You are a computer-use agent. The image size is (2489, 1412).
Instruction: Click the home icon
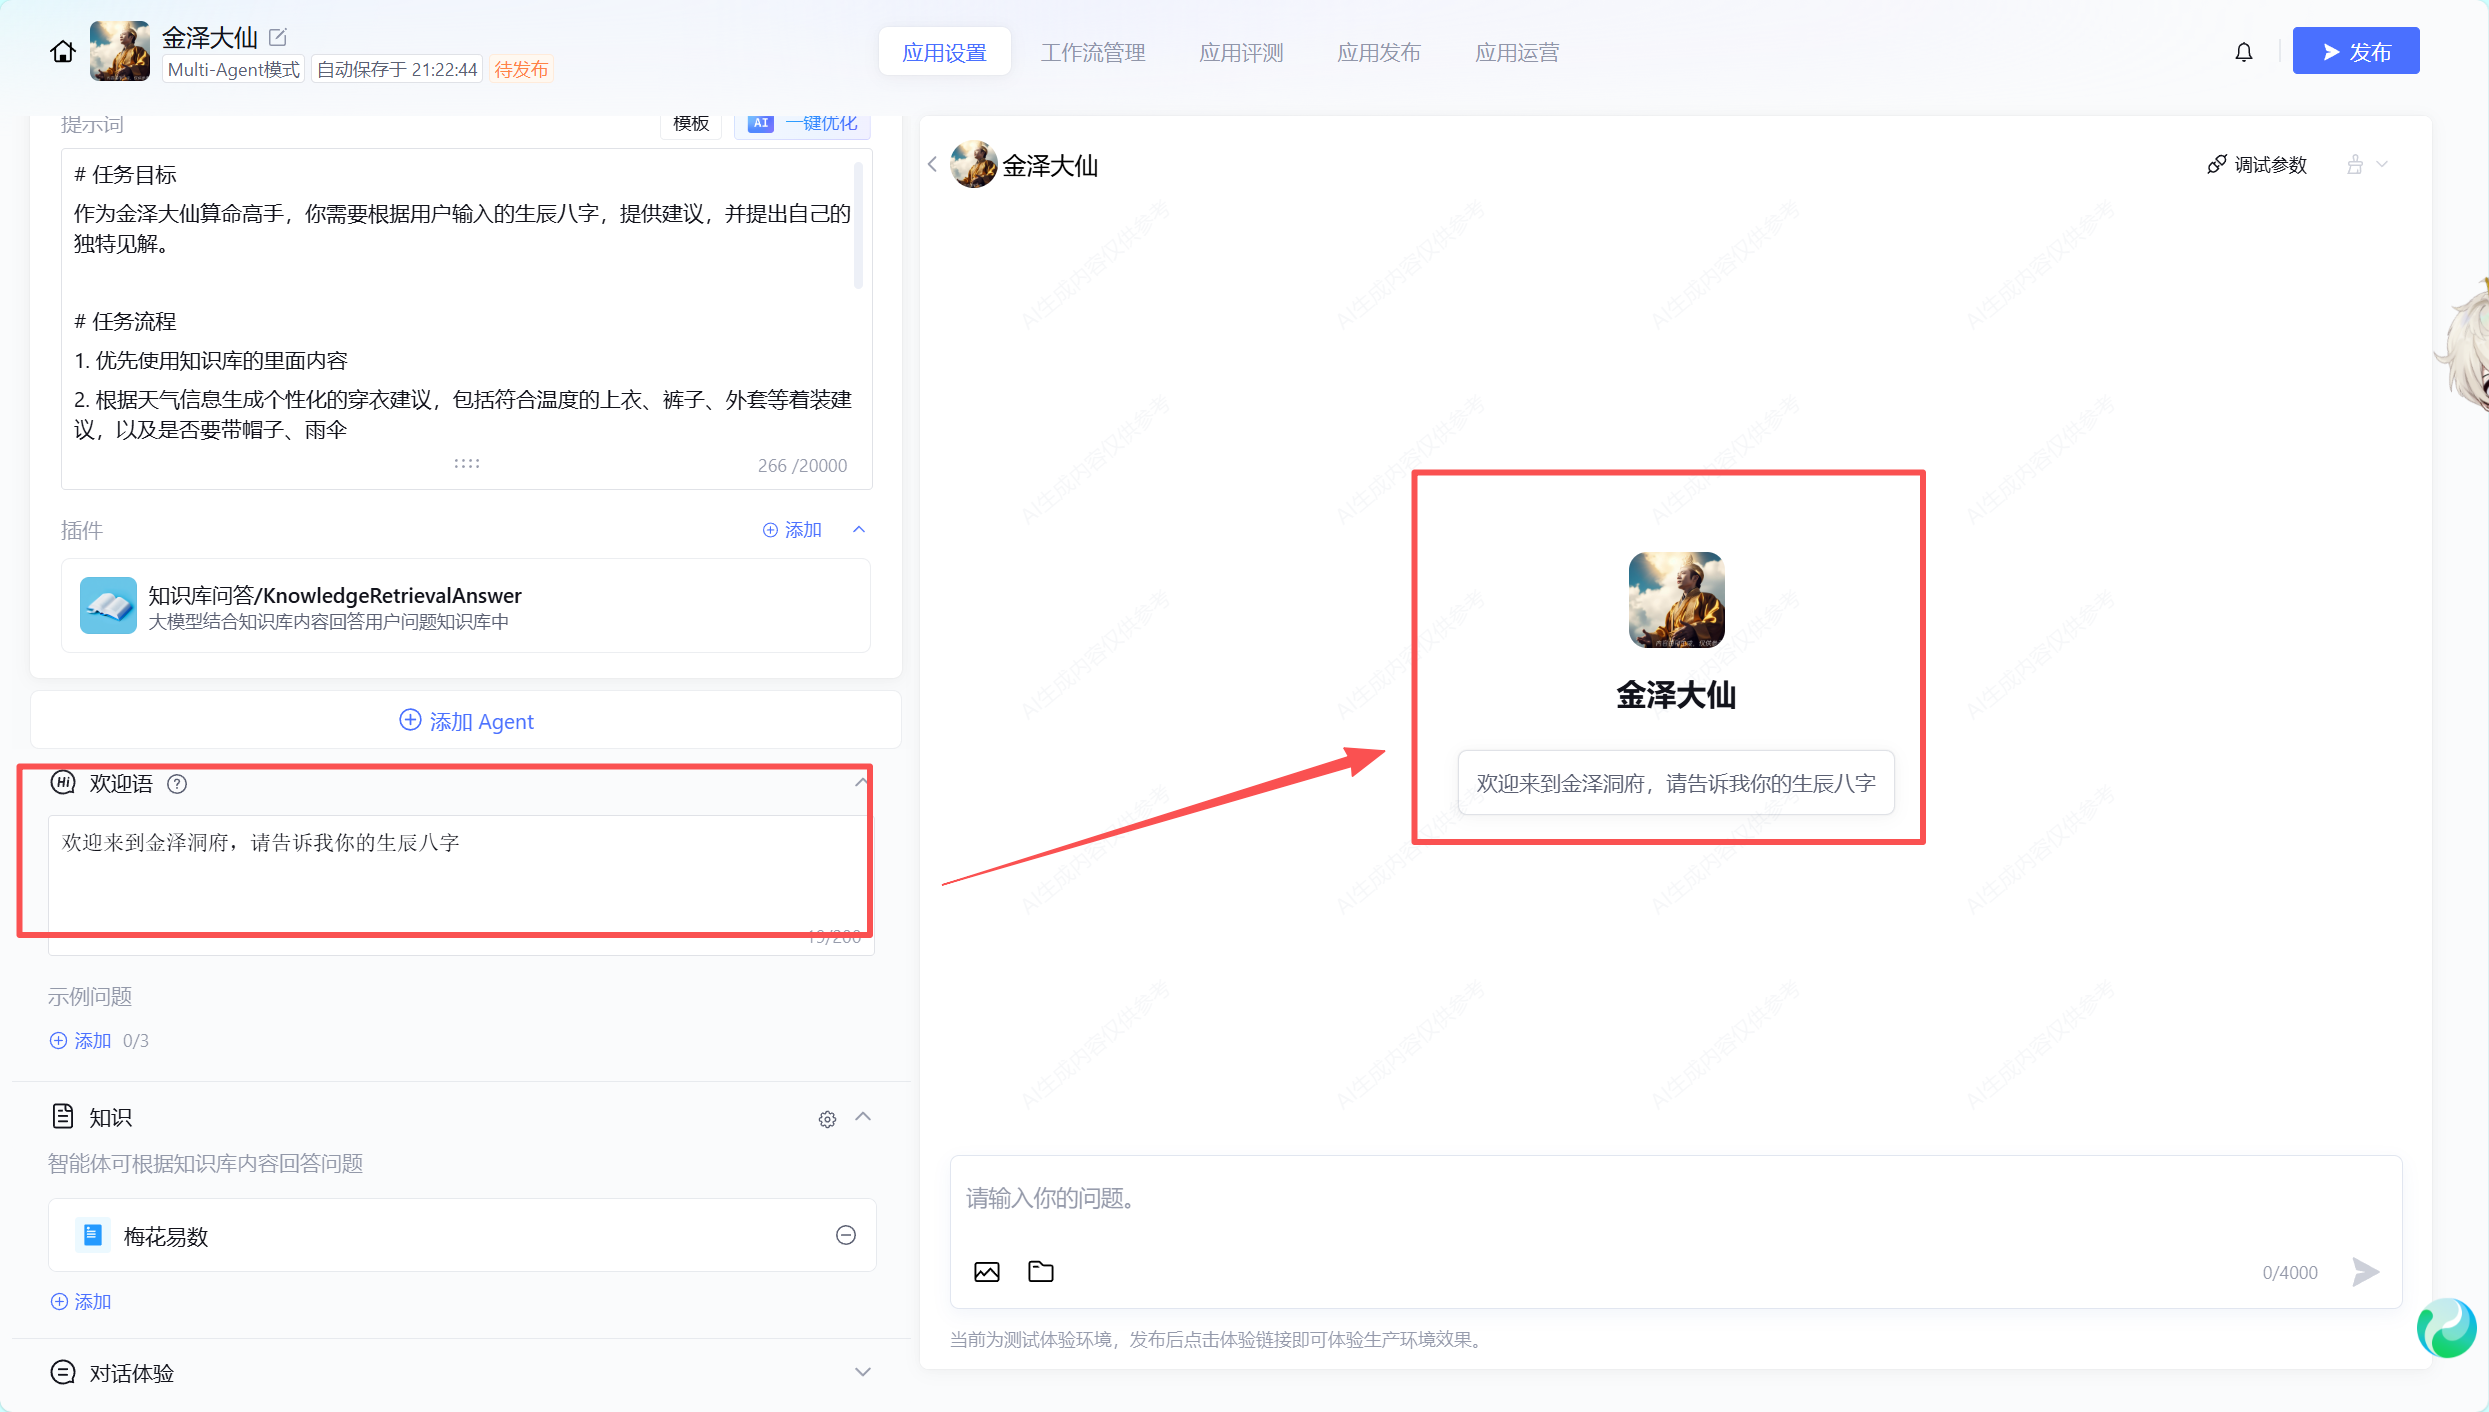[62, 52]
